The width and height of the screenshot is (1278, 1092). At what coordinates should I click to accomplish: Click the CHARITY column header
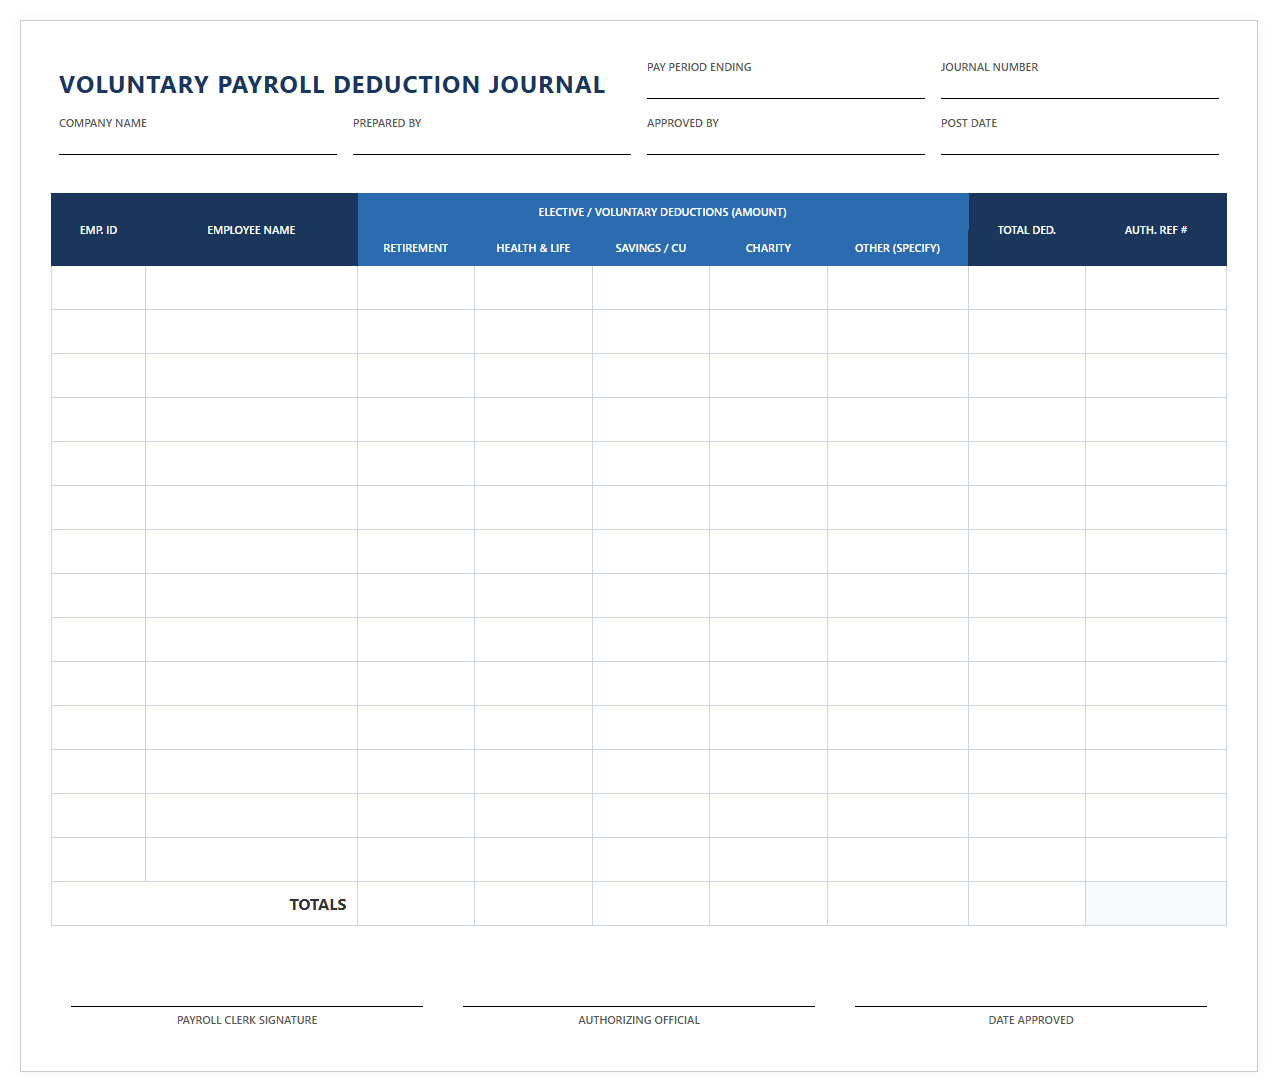tap(768, 248)
